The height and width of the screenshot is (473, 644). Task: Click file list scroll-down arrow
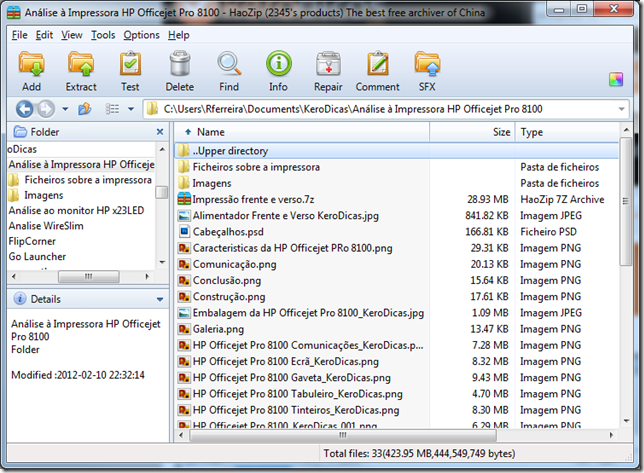click(626, 421)
